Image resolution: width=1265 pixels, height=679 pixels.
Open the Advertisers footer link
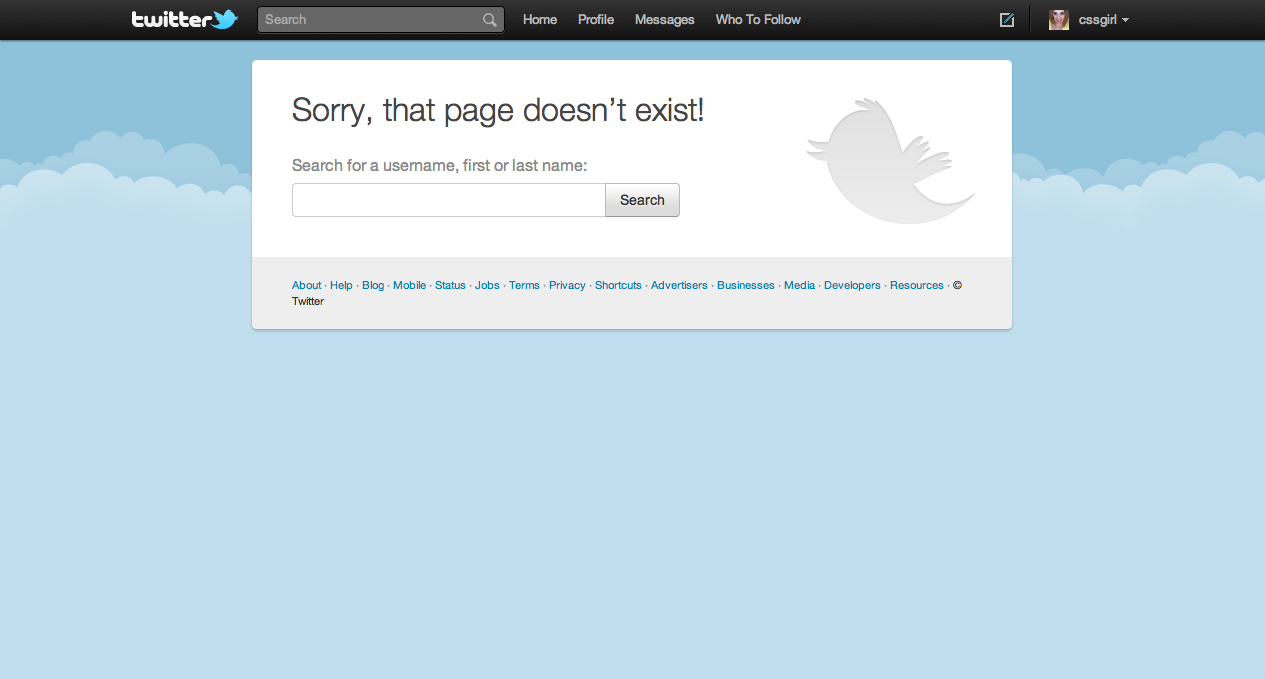click(679, 285)
